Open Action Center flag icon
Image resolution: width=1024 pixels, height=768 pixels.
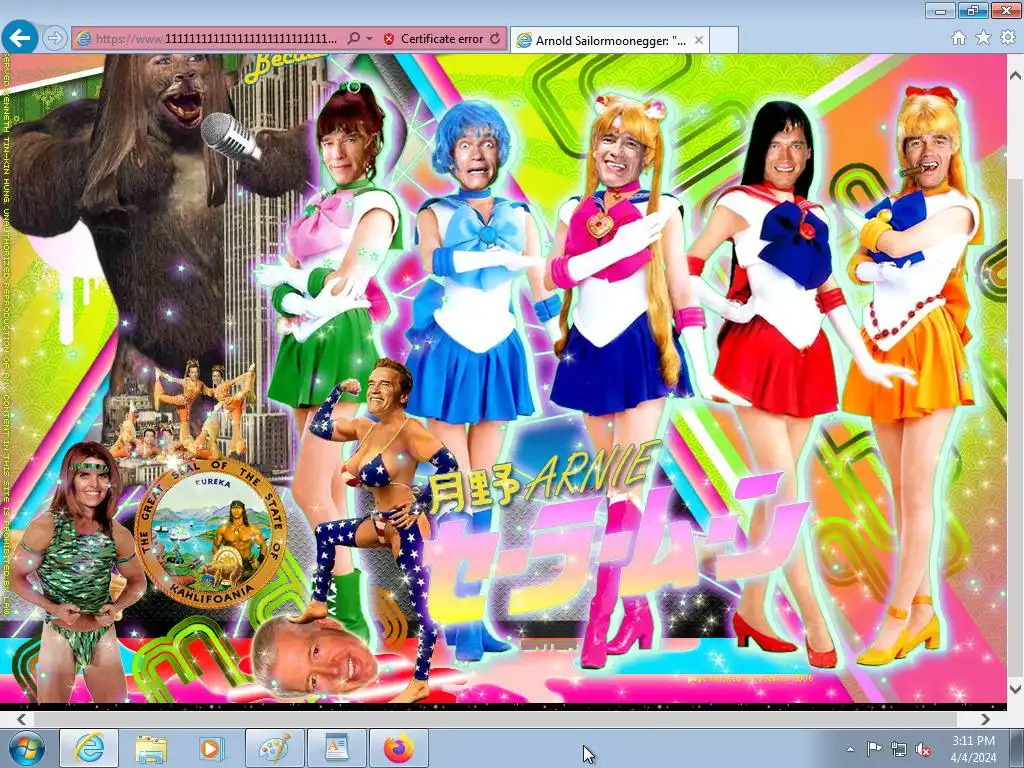tap(874, 749)
